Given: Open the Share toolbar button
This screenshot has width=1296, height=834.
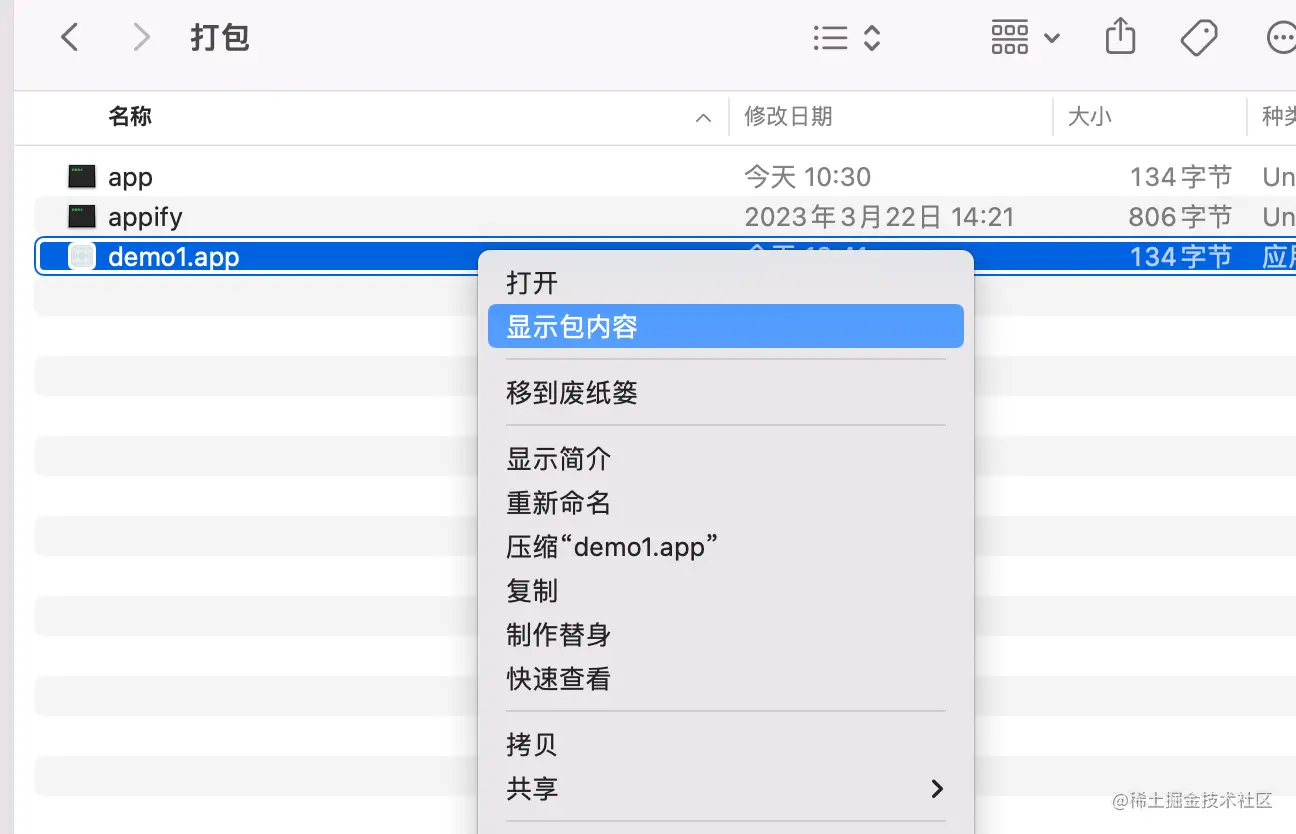Looking at the screenshot, I should click(x=1120, y=37).
